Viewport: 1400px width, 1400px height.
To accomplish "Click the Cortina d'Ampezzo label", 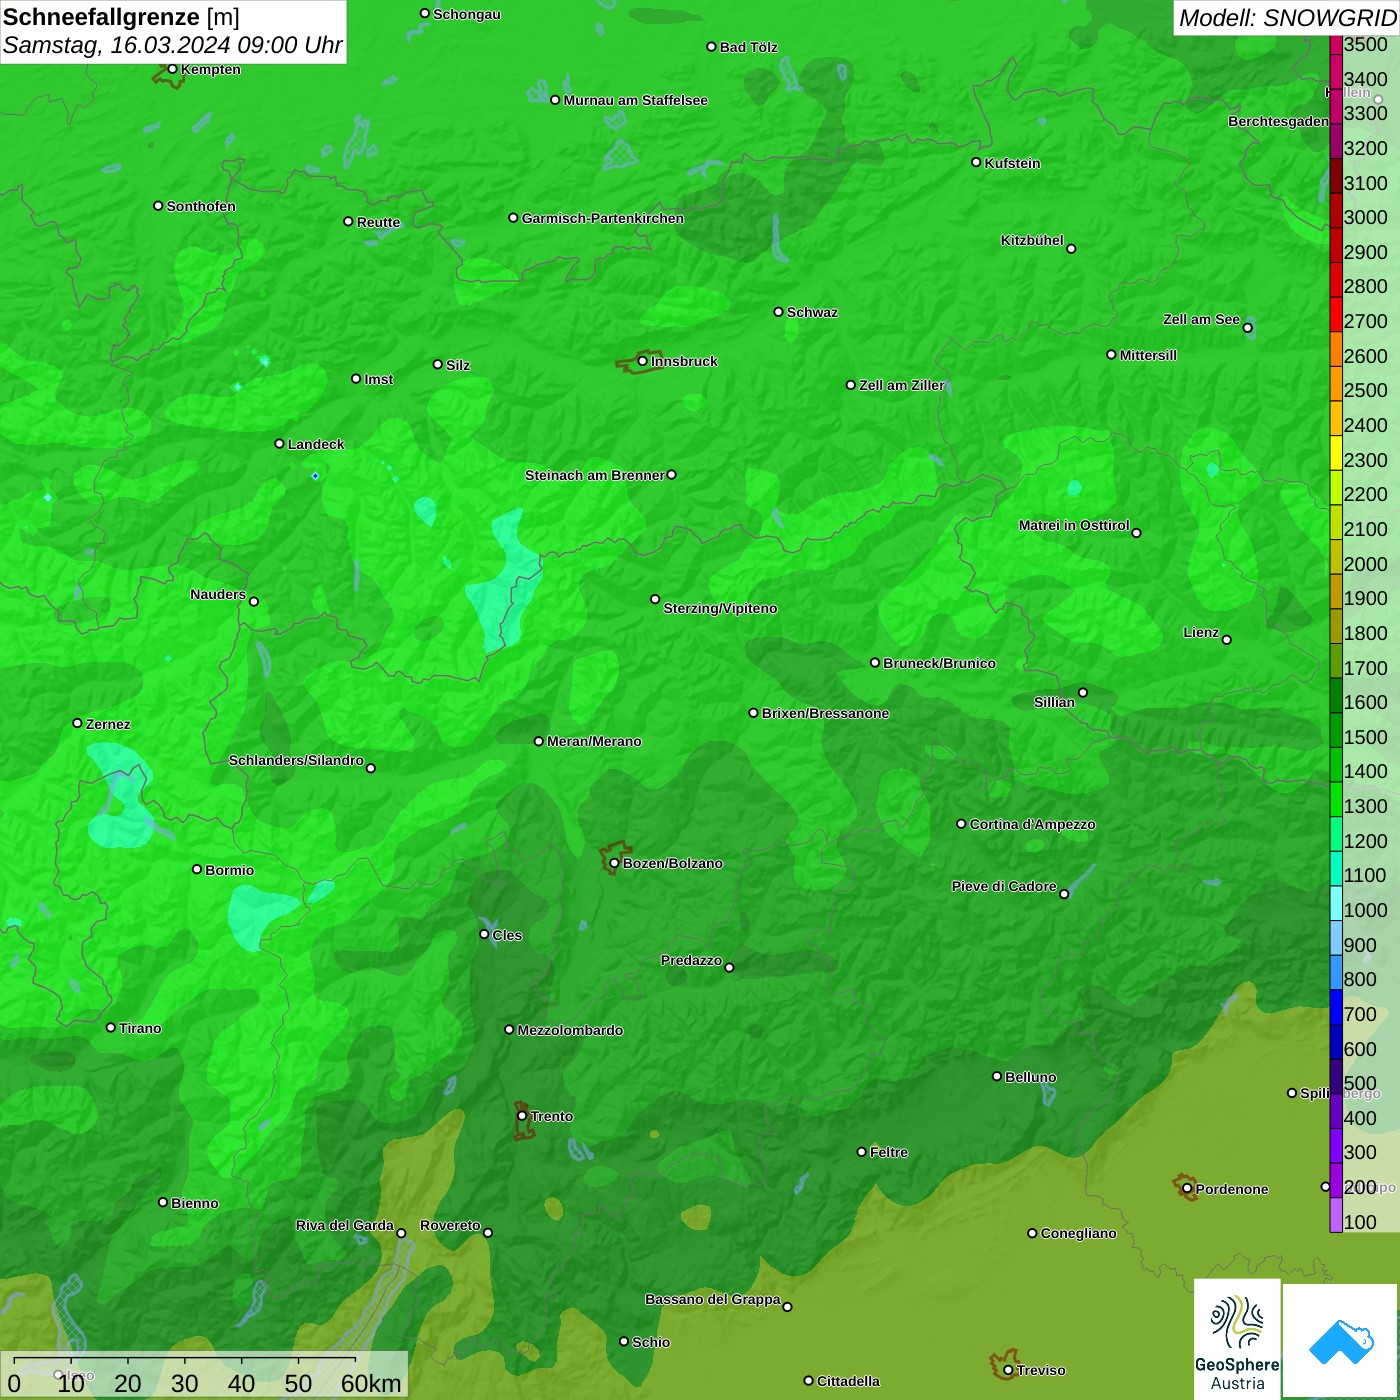I will 1033,824.
